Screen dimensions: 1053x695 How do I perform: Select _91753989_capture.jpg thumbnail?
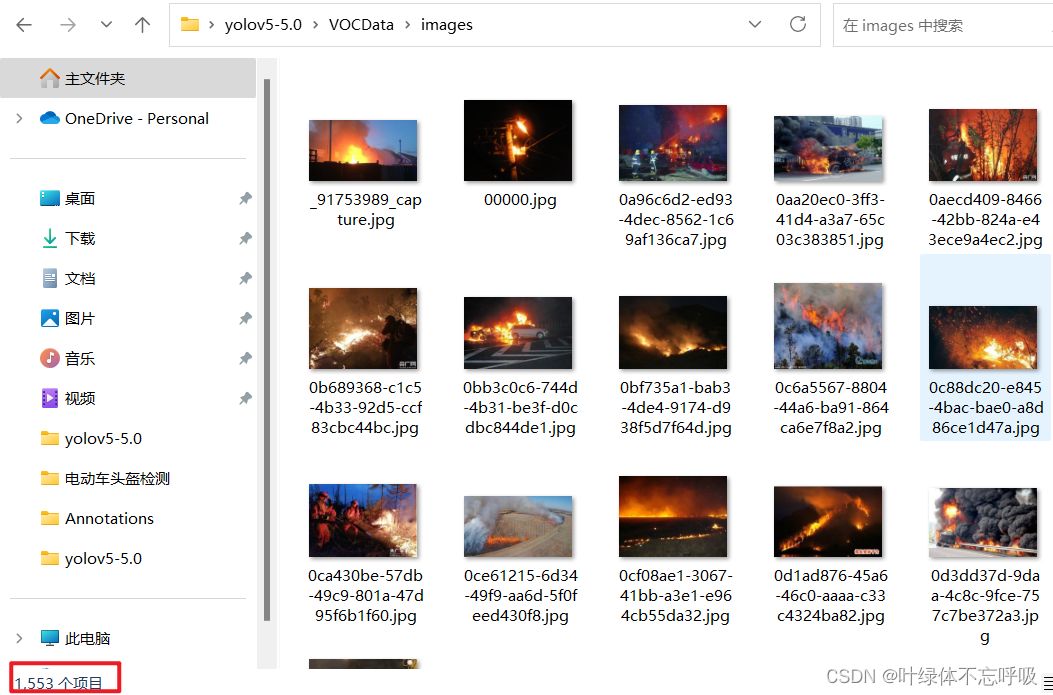click(363, 150)
